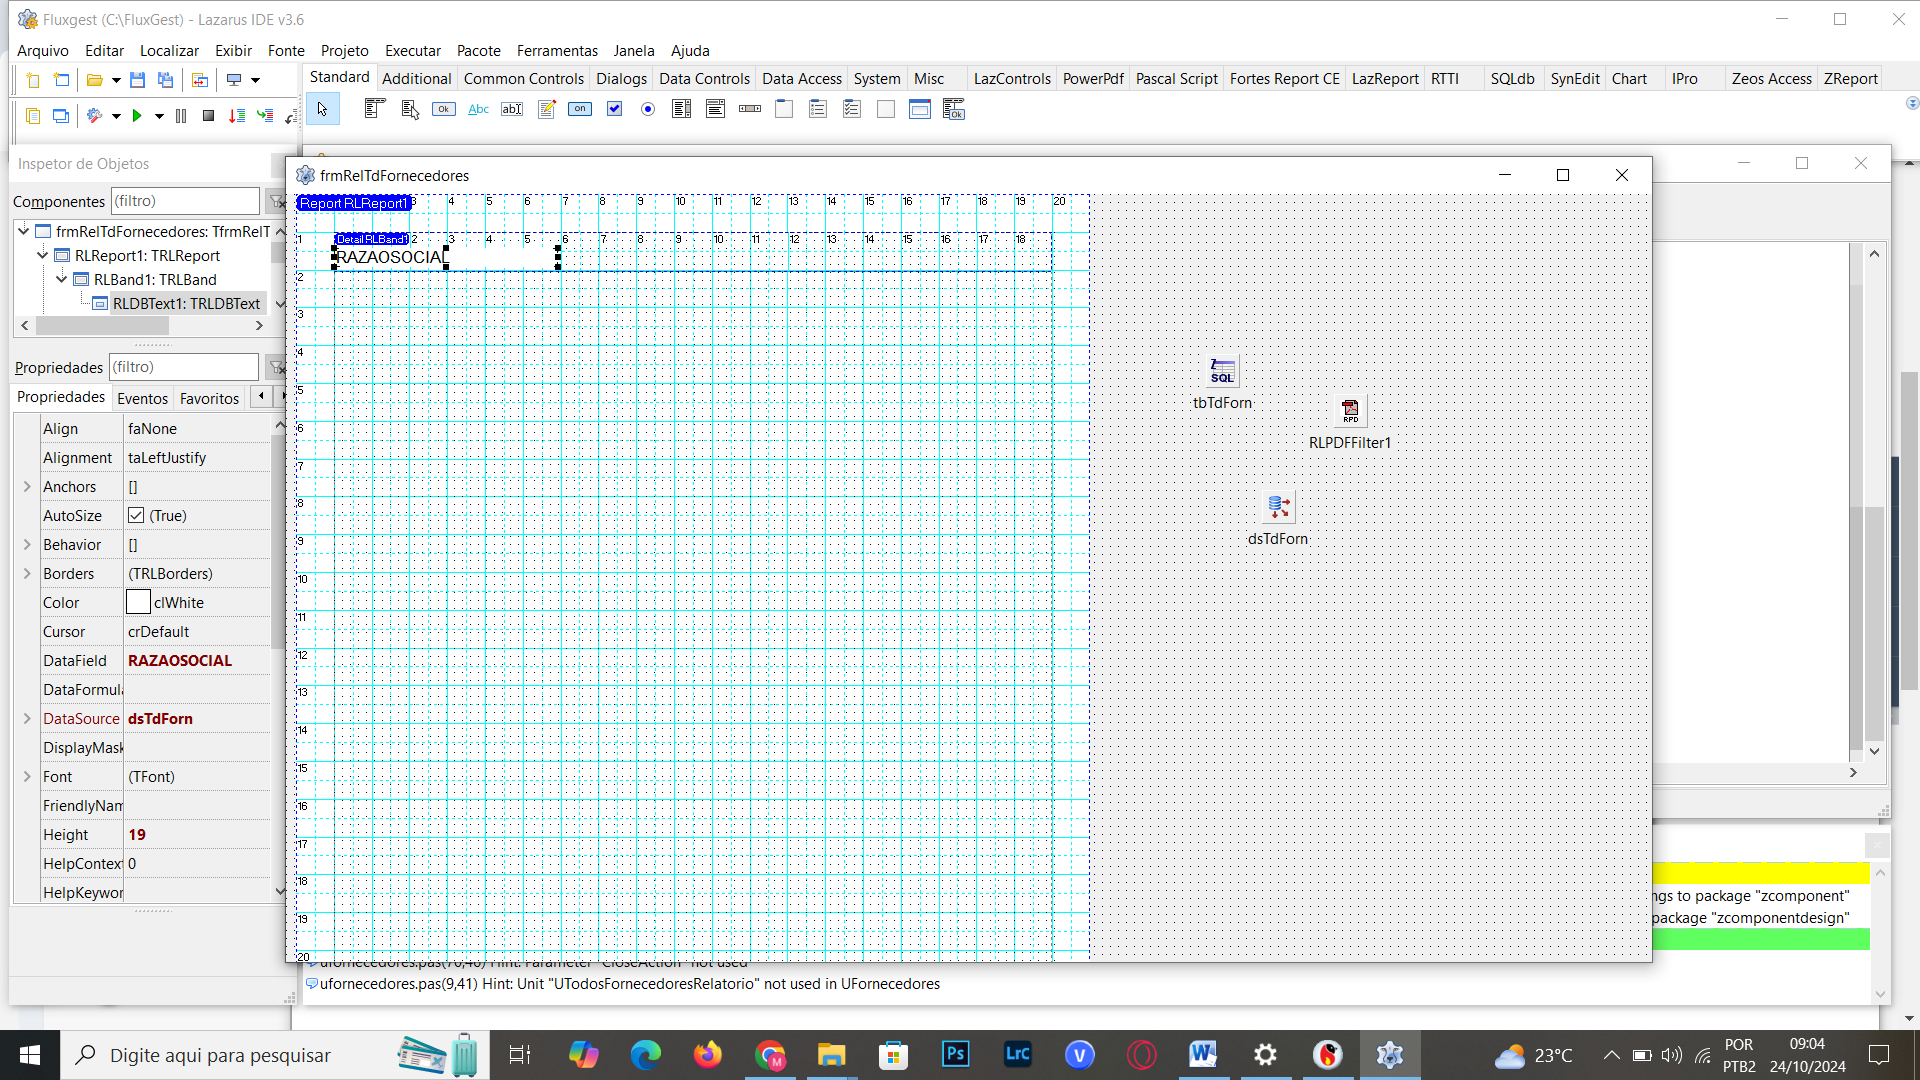This screenshot has height=1080, width=1920.
Task: Select TMemo component in palette
Action: (x=546, y=109)
